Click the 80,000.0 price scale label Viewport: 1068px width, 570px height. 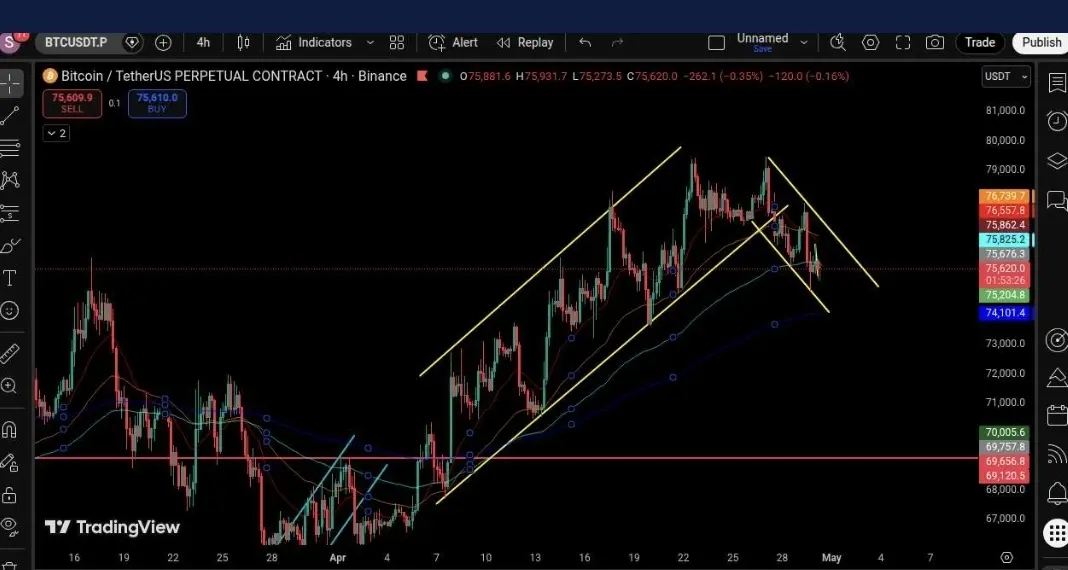click(1005, 140)
